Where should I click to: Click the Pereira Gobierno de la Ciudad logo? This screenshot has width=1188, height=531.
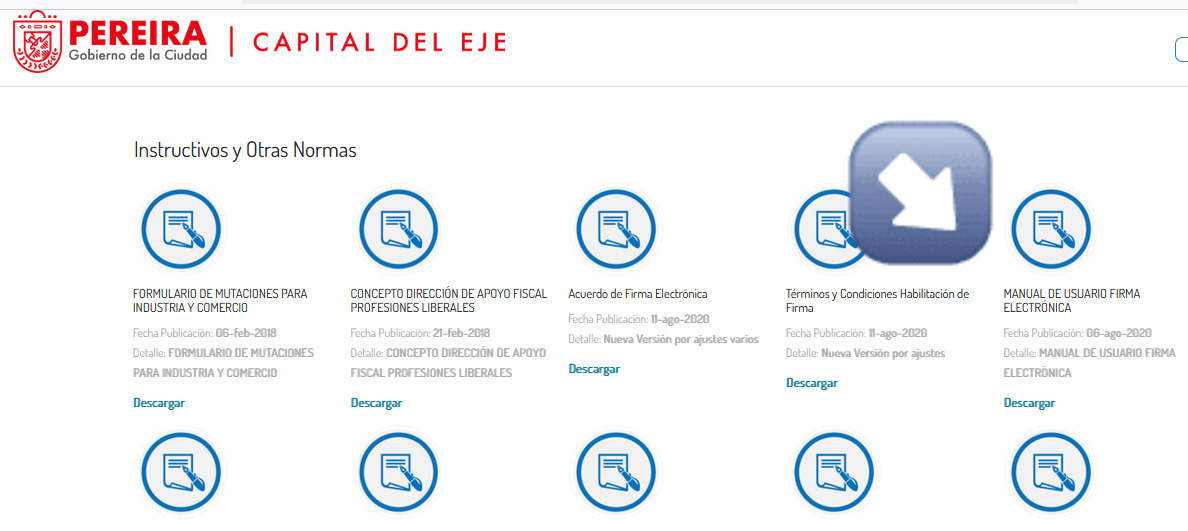(x=111, y=42)
